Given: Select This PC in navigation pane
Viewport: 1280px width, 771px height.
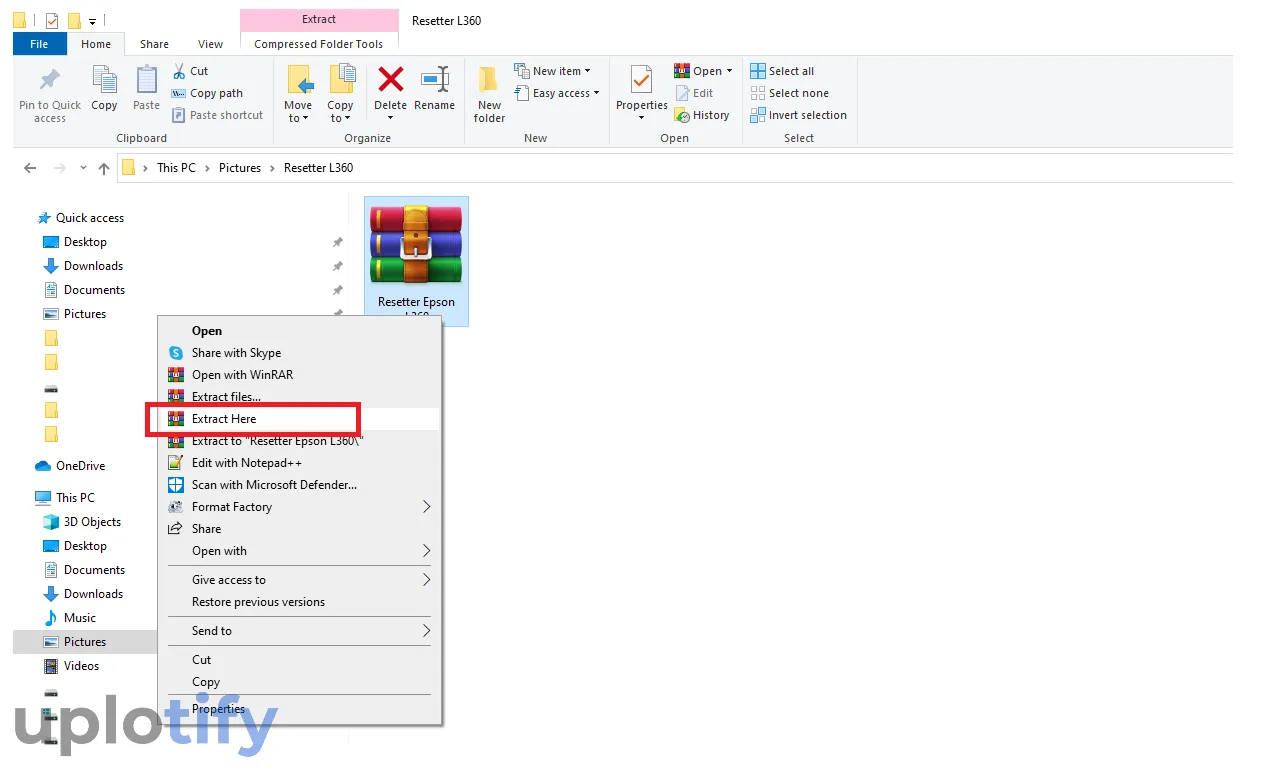Looking at the screenshot, I should tap(65, 498).
